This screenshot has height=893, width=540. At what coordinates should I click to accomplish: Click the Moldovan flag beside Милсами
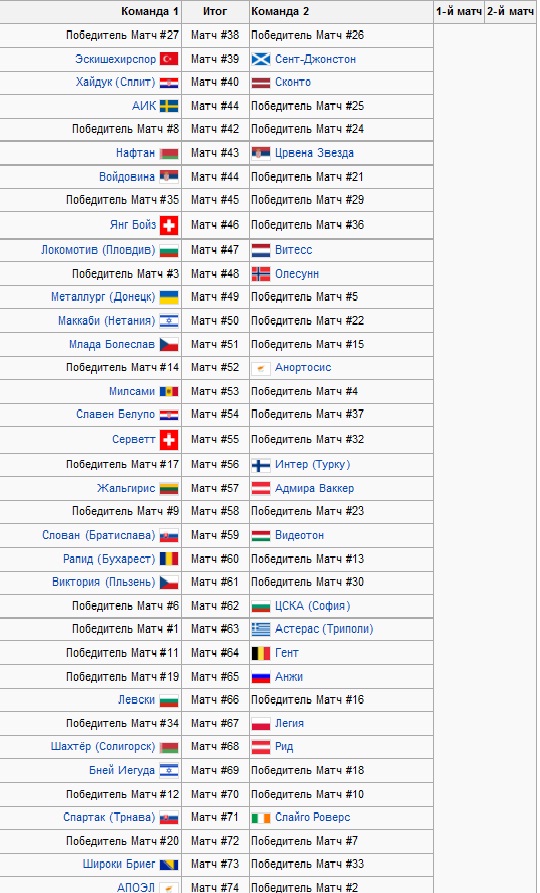coord(169,392)
